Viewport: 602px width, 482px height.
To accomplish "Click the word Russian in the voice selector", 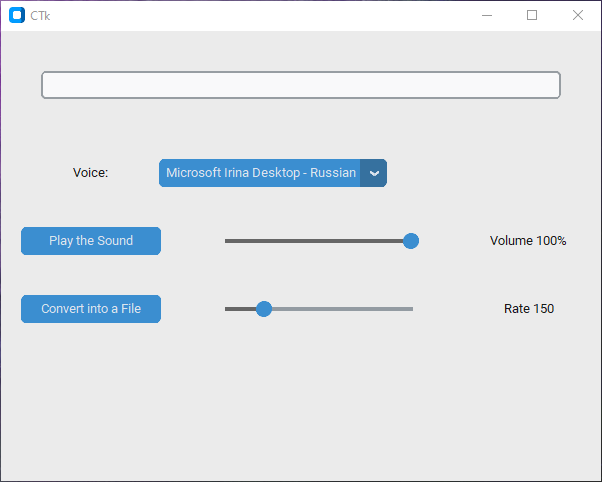I will (333, 173).
